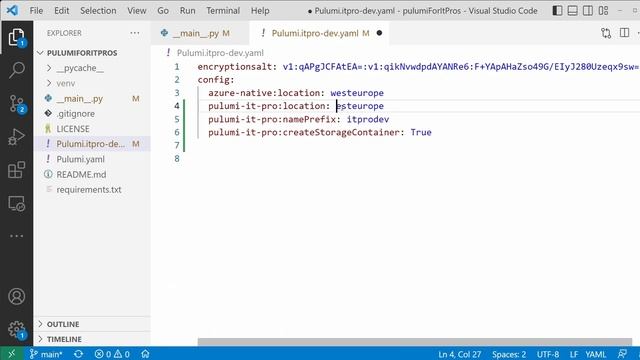The width and height of the screenshot is (640, 360).
Task: Open the Run menu
Action: 187,11
